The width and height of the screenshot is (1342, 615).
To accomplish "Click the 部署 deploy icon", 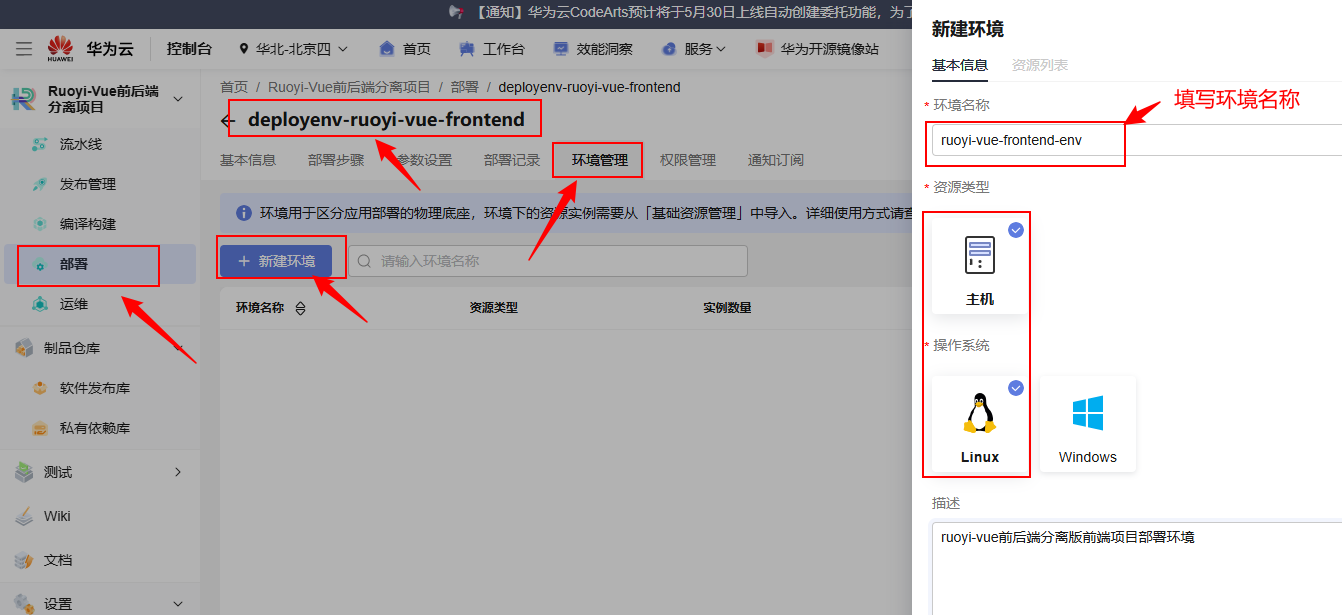I will click(40, 265).
